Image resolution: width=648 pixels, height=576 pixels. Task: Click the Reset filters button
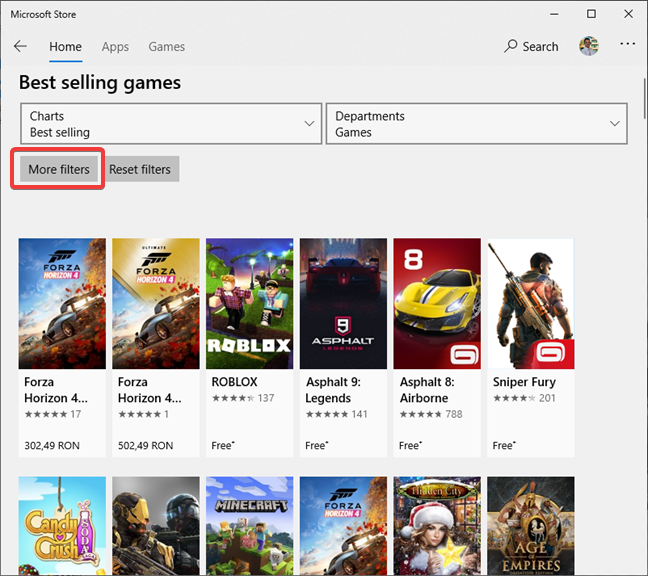point(140,169)
